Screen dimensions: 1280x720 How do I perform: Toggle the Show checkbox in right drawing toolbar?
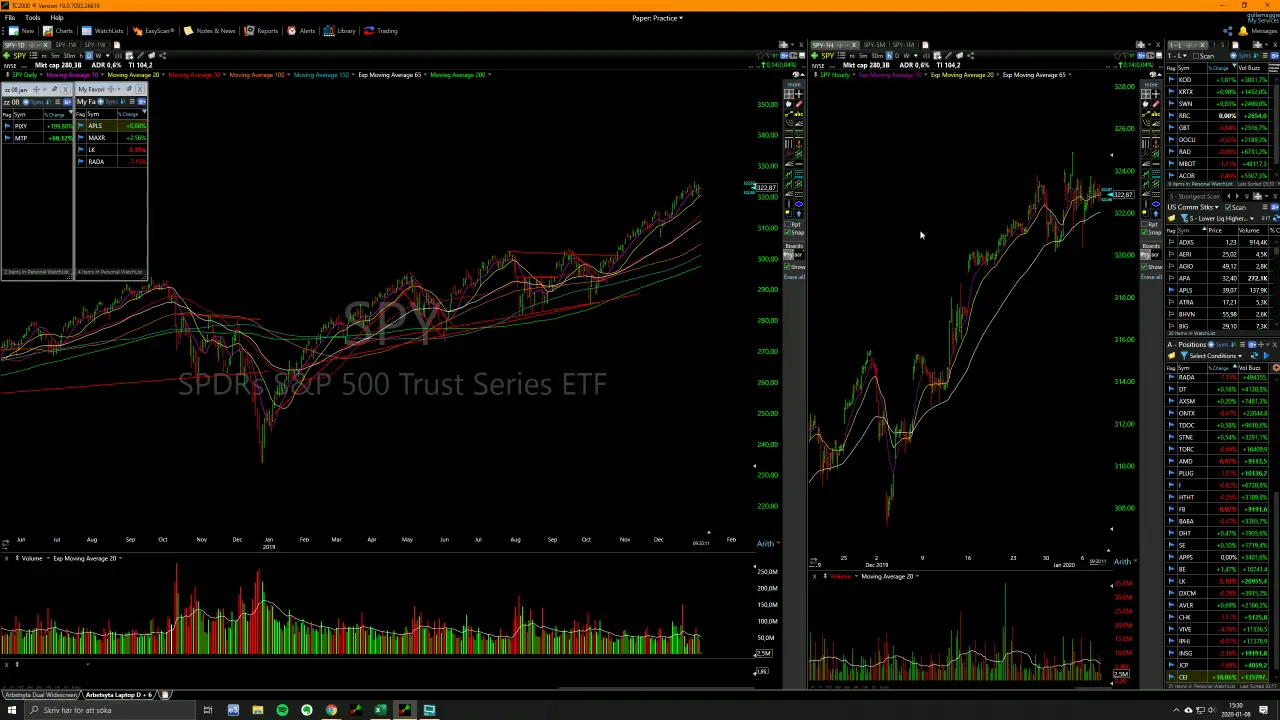(x=1145, y=267)
